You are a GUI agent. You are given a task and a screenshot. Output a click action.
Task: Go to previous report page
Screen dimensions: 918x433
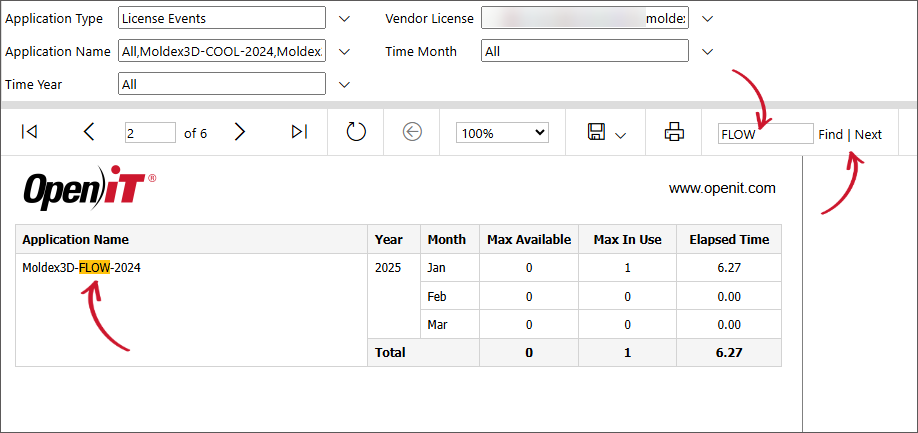tap(89, 132)
